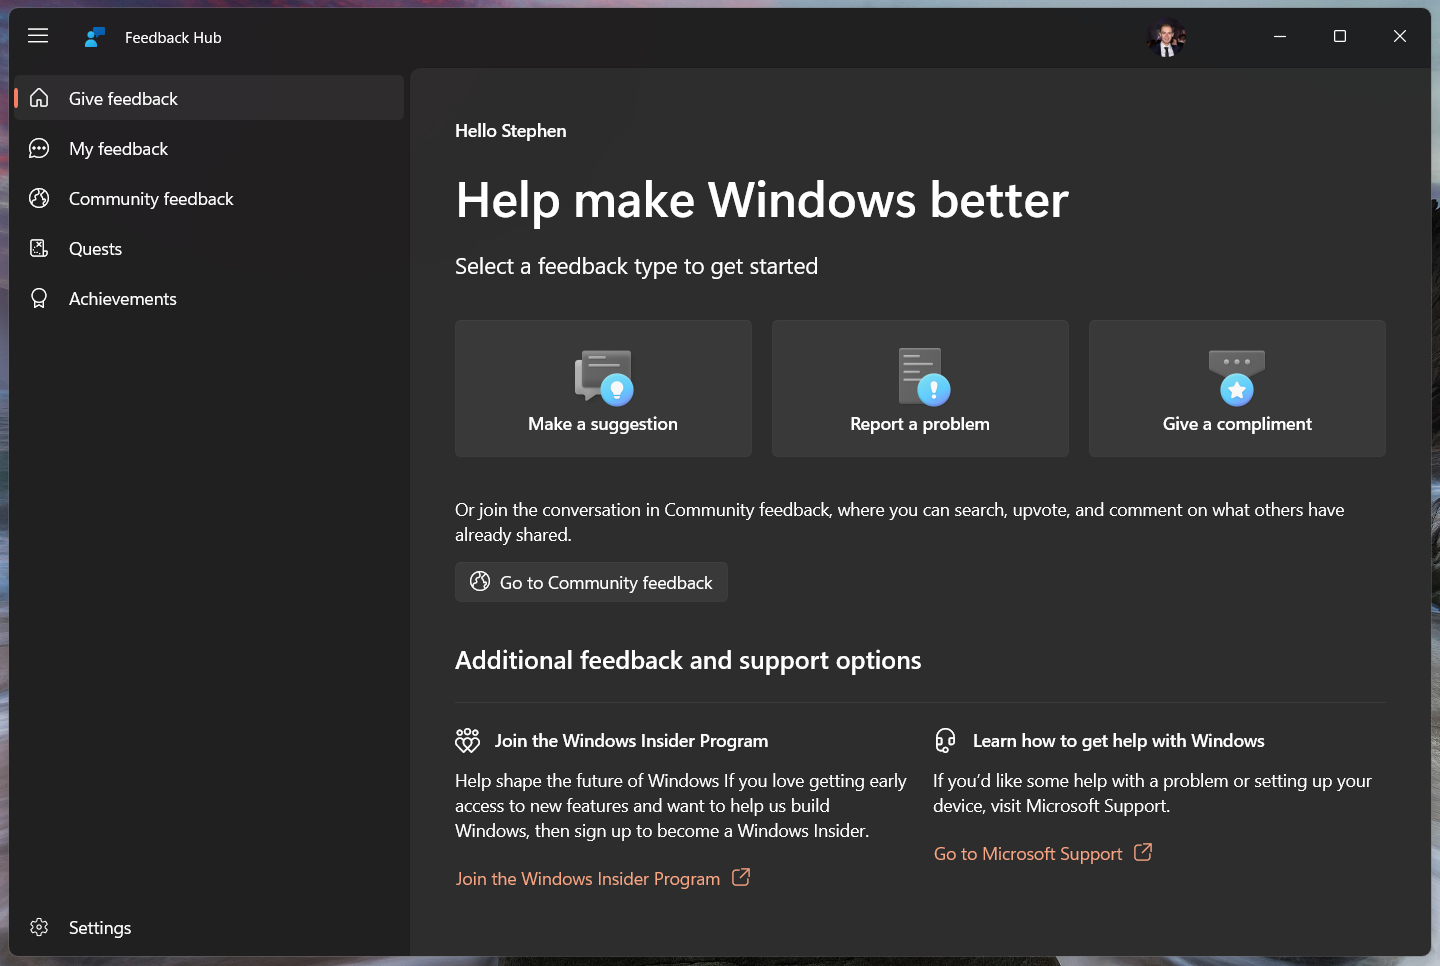Open the hamburger navigation menu
The width and height of the screenshot is (1440, 966).
coord(38,36)
